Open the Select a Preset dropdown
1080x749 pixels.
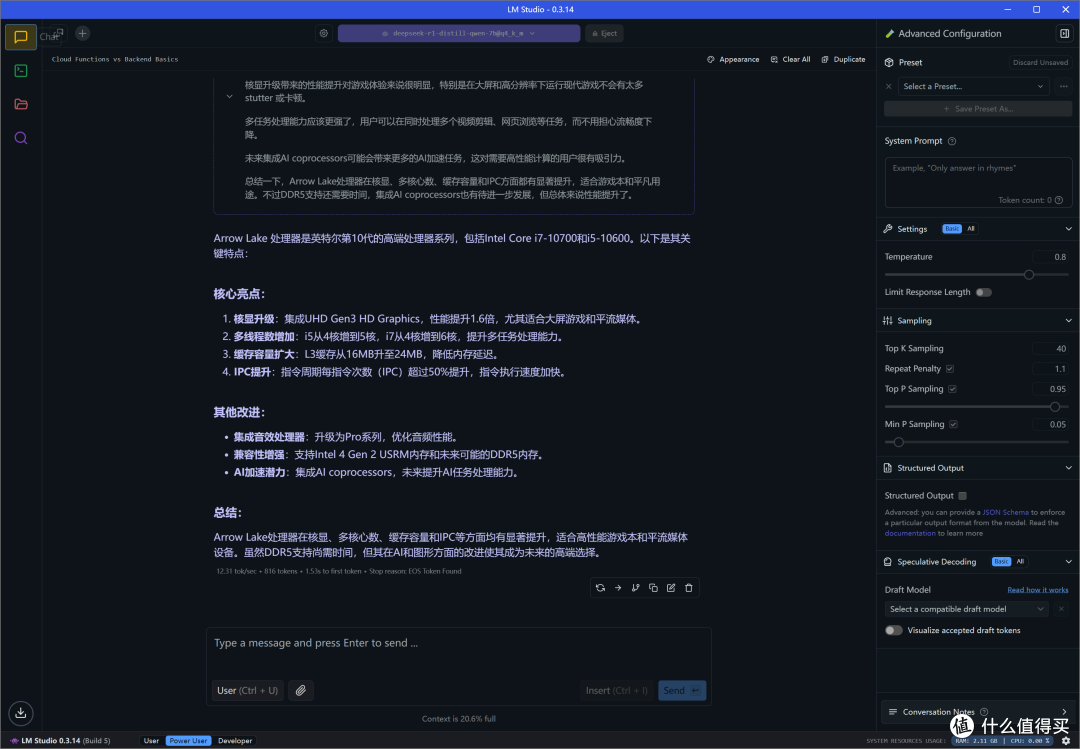(x=973, y=86)
